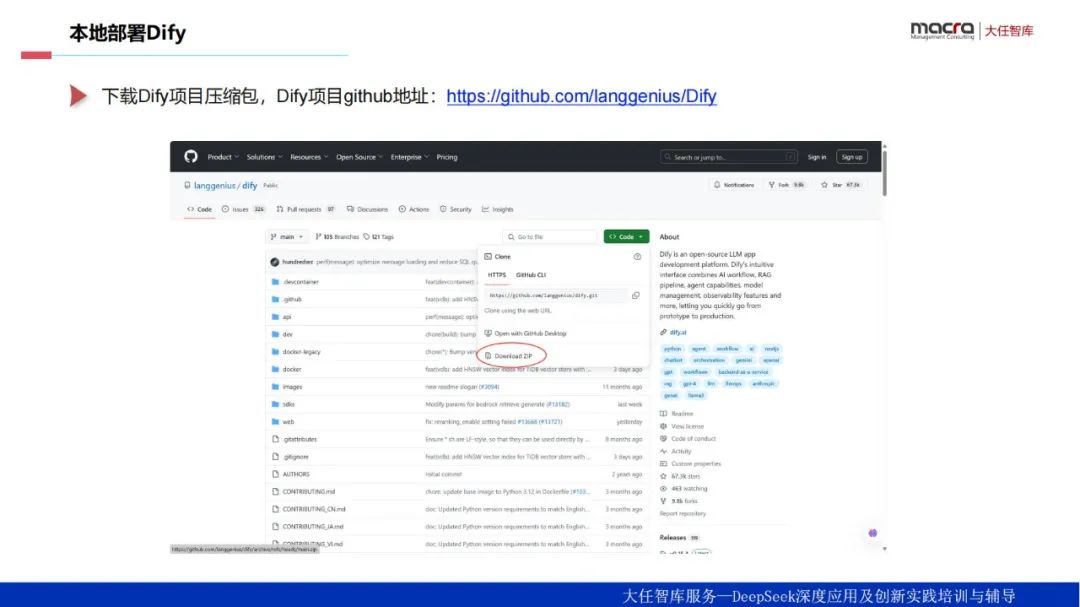Viewport: 1080px width, 607px height.
Task: Open the .devcontainer folder
Action: 300,282
